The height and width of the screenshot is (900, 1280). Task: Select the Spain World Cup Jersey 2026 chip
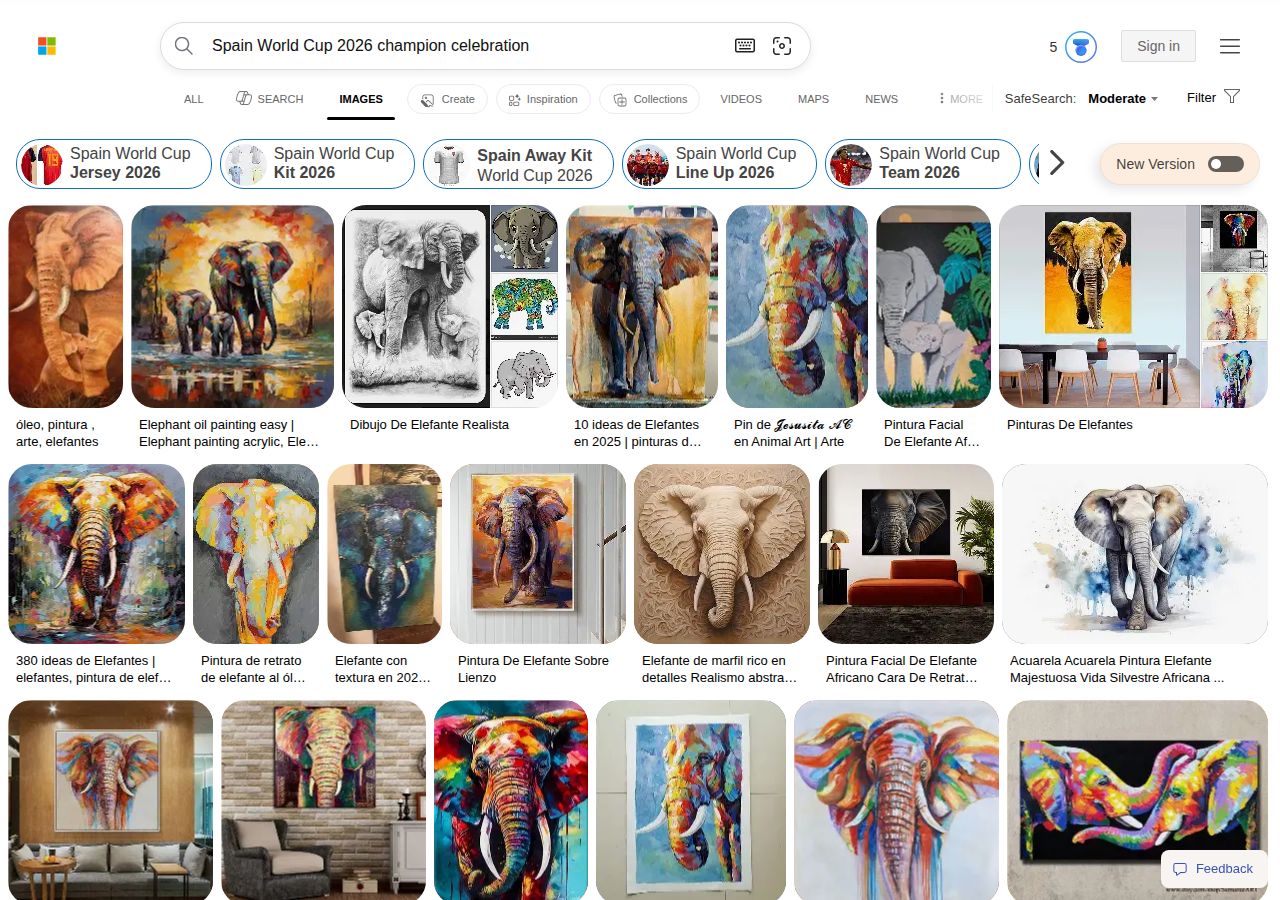pyautogui.click(x=114, y=164)
